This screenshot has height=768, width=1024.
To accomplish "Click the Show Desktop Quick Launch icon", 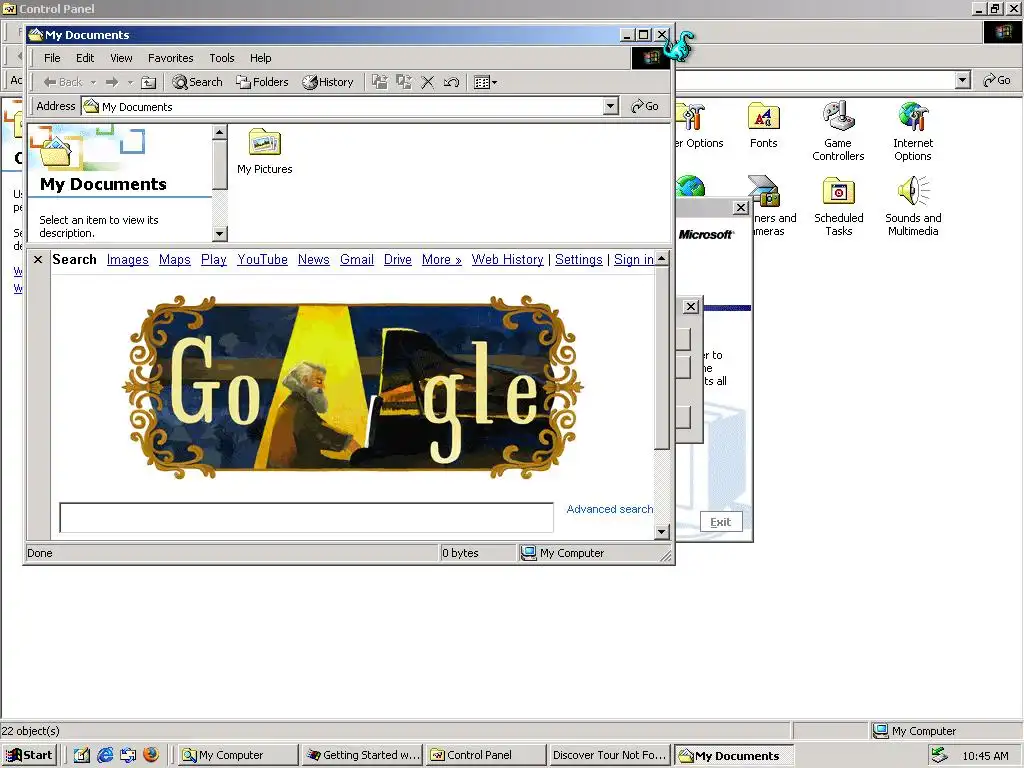I will (82, 755).
